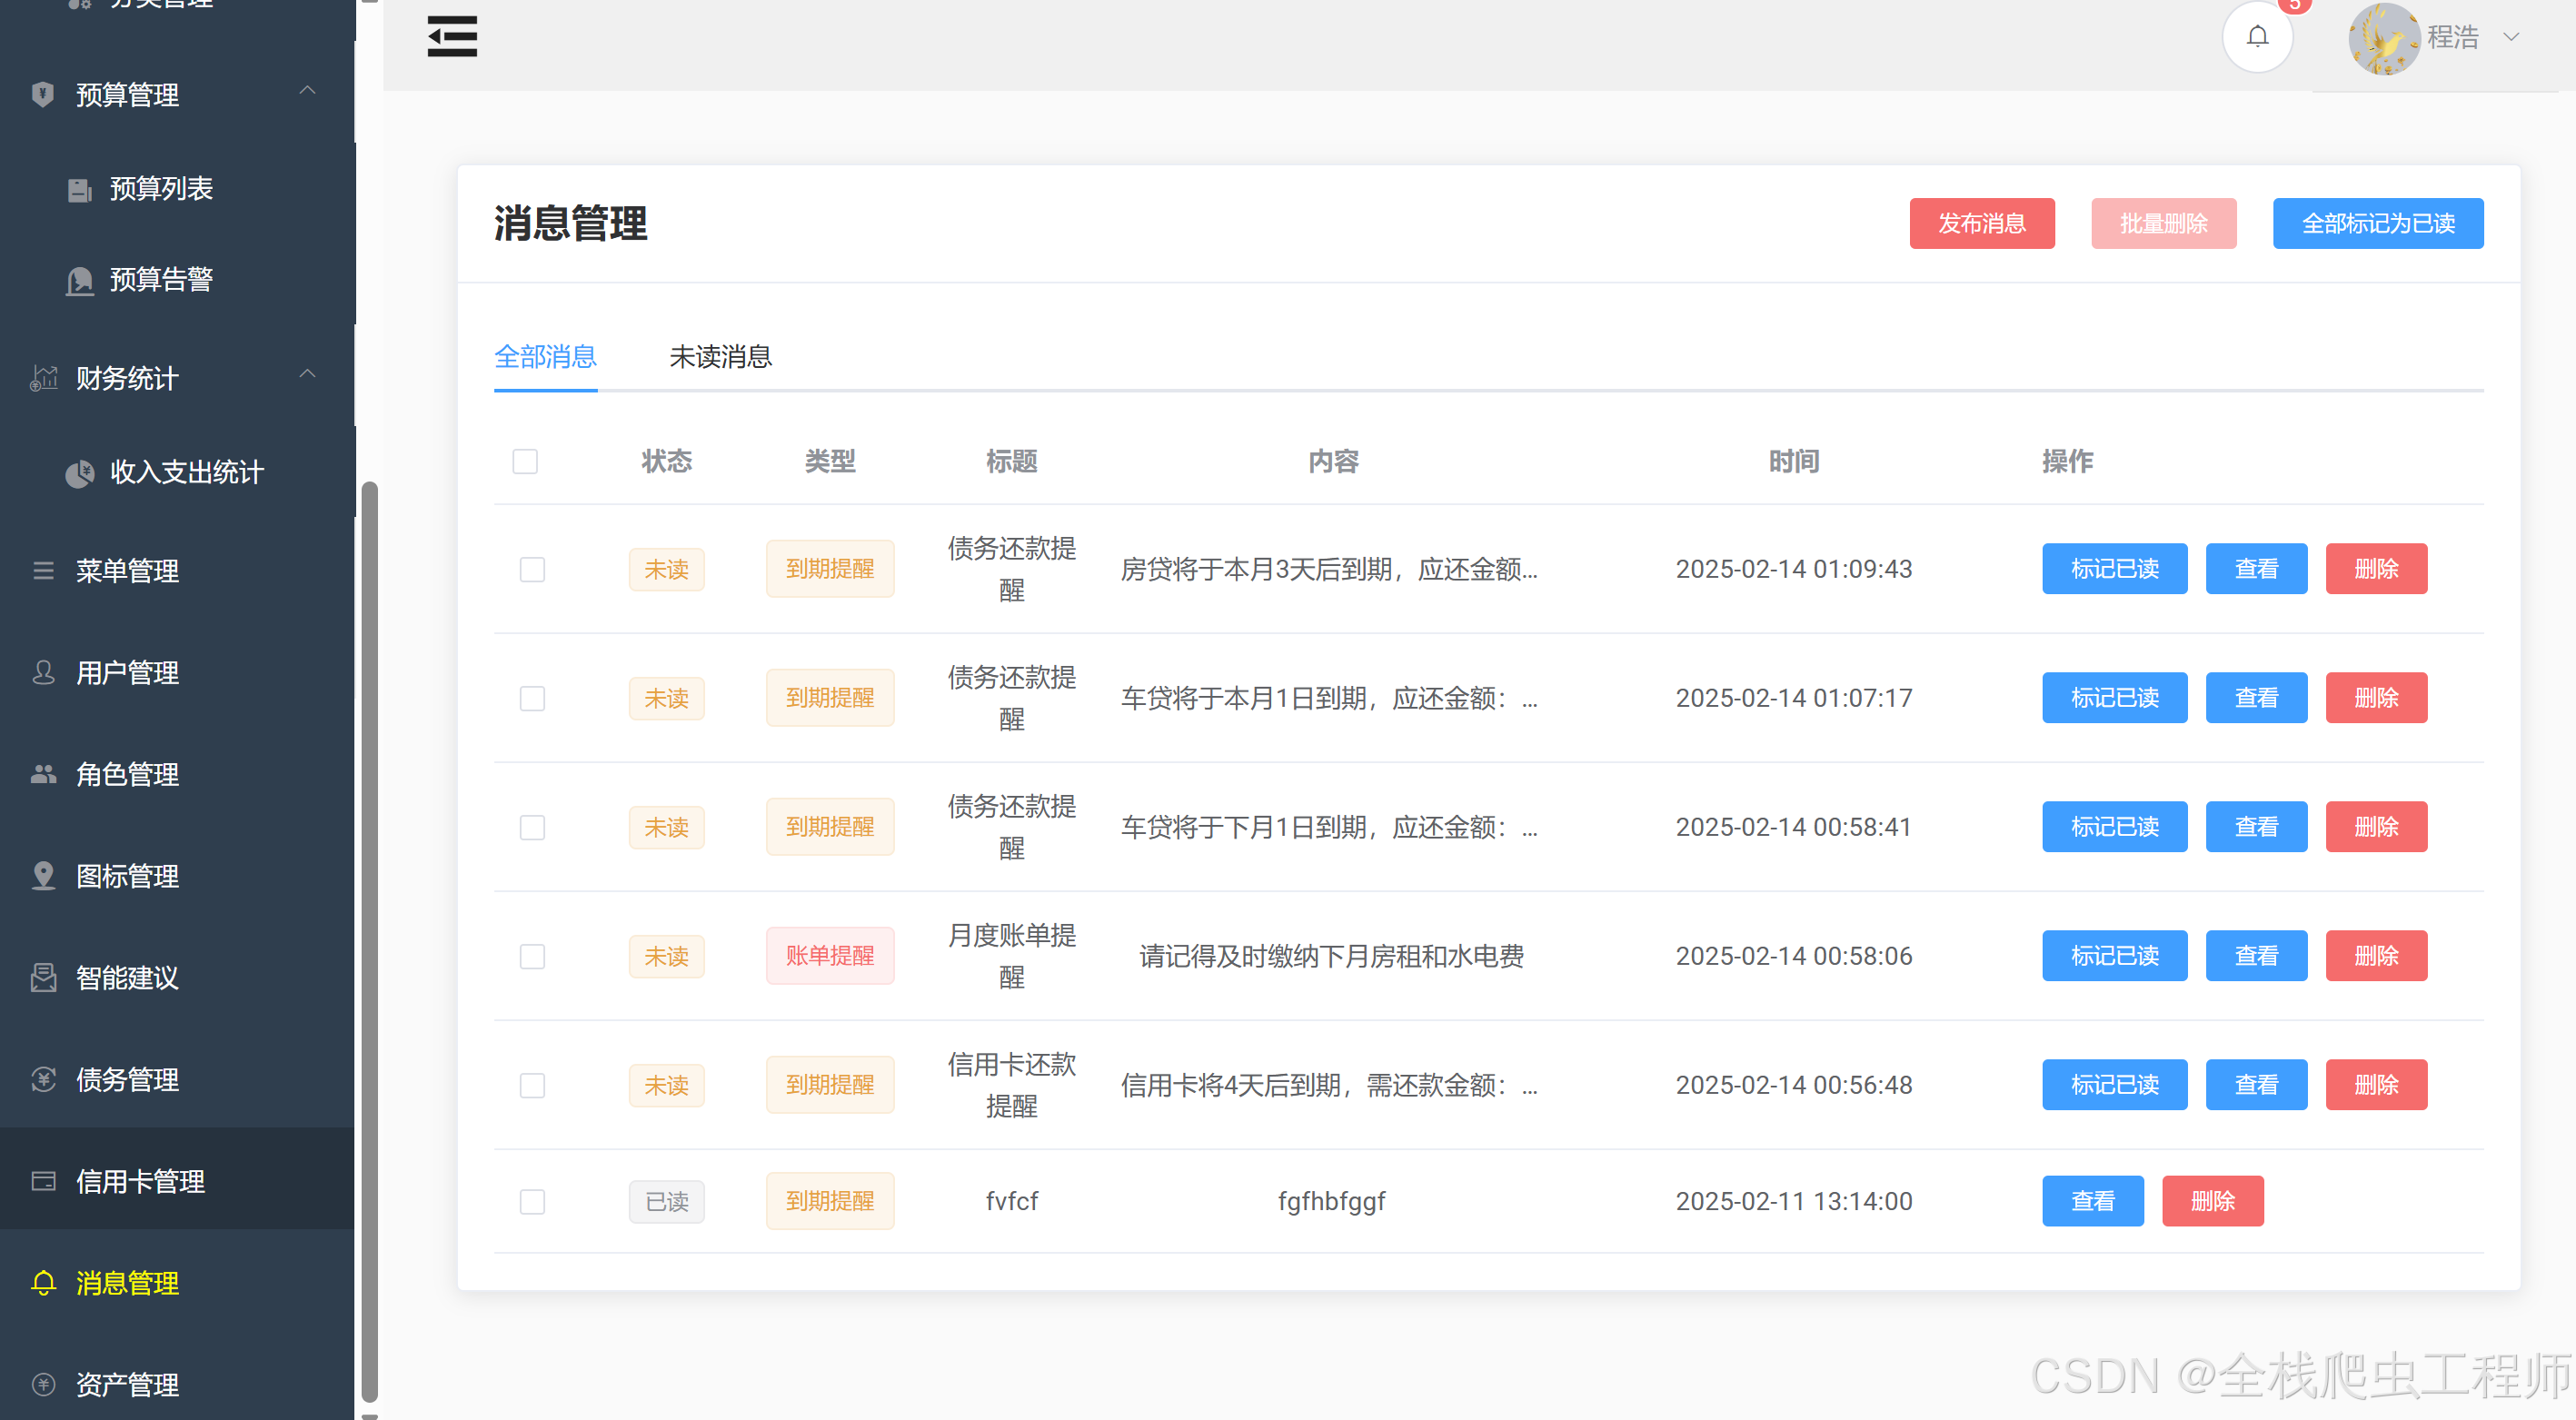Viewport: 2576px width, 1420px height.
Task: Switch to the 未读消息 tab
Action: click(720, 357)
